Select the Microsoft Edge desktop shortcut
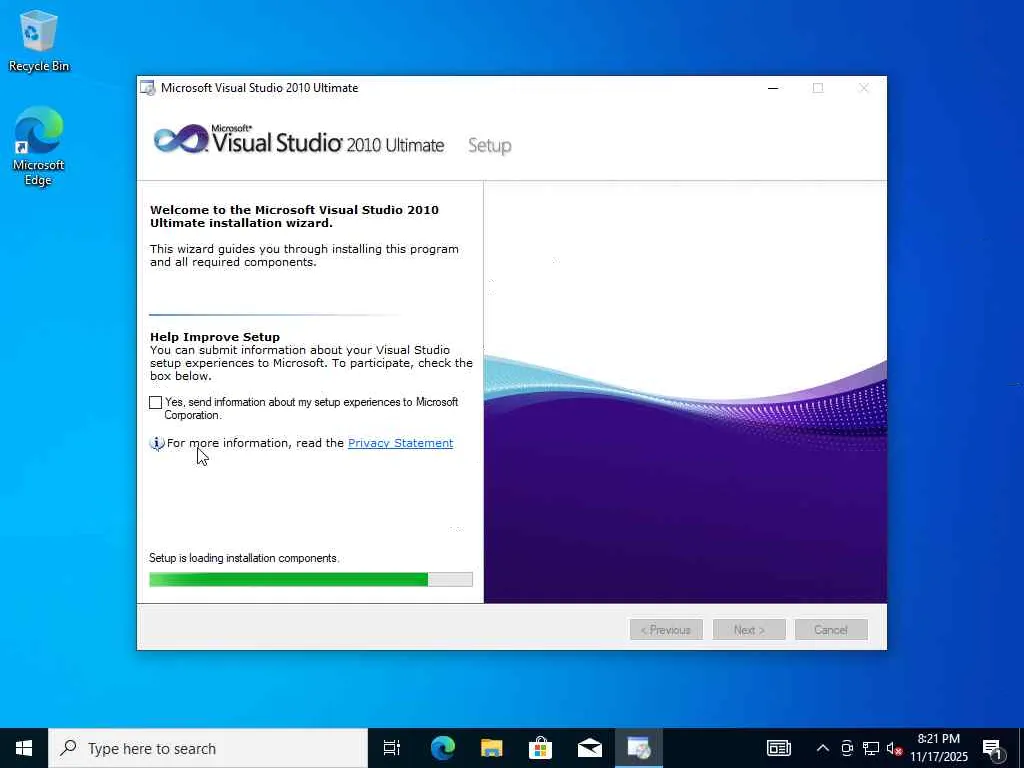The image size is (1024, 768). coord(39,145)
